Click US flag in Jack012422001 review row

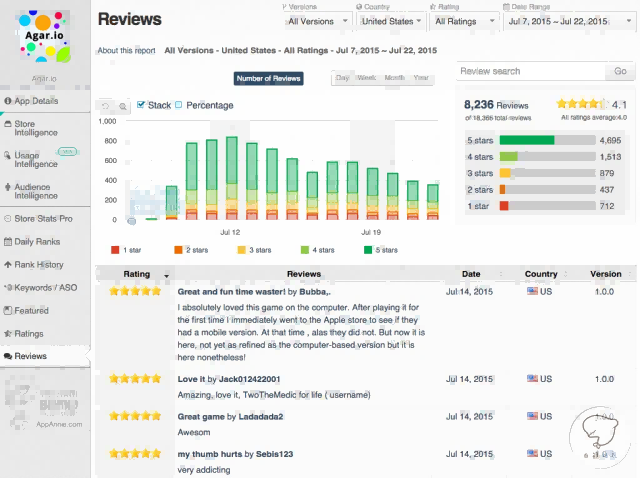coord(532,378)
